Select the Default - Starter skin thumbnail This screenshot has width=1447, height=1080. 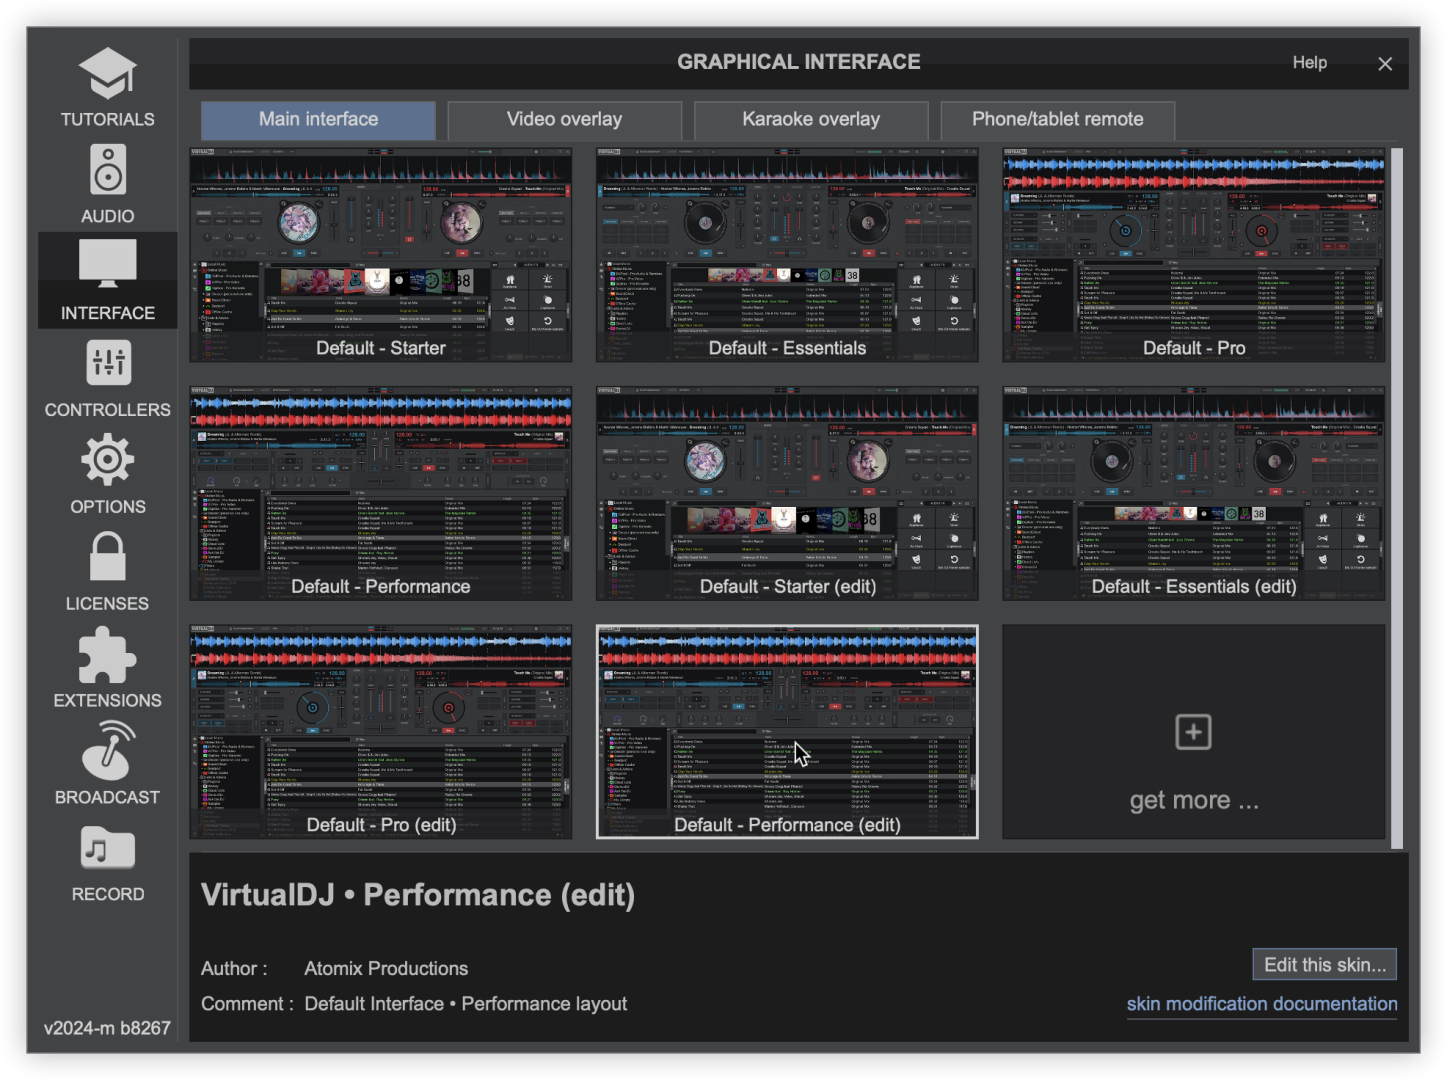[x=381, y=255]
